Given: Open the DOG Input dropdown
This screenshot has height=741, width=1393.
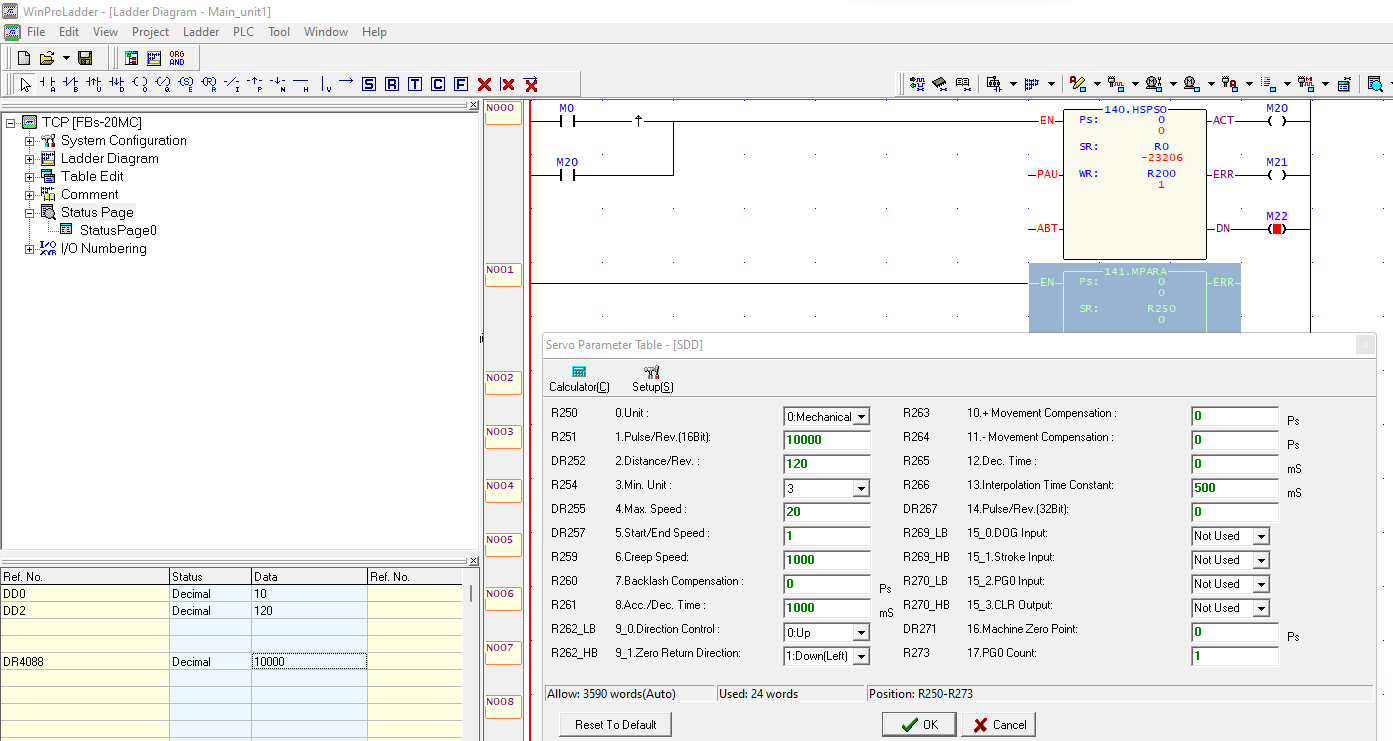Looking at the screenshot, I should click(x=1261, y=537).
